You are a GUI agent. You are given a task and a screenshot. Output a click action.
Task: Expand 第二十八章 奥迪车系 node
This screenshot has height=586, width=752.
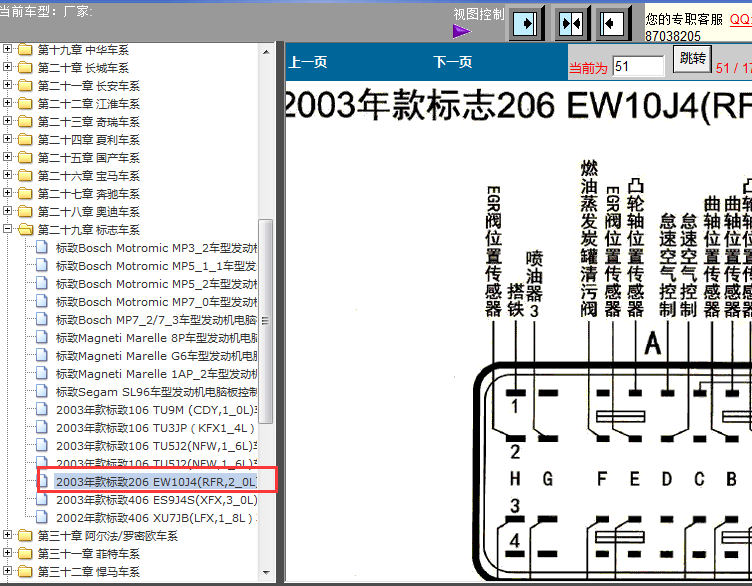pyautogui.click(x=7, y=211)
